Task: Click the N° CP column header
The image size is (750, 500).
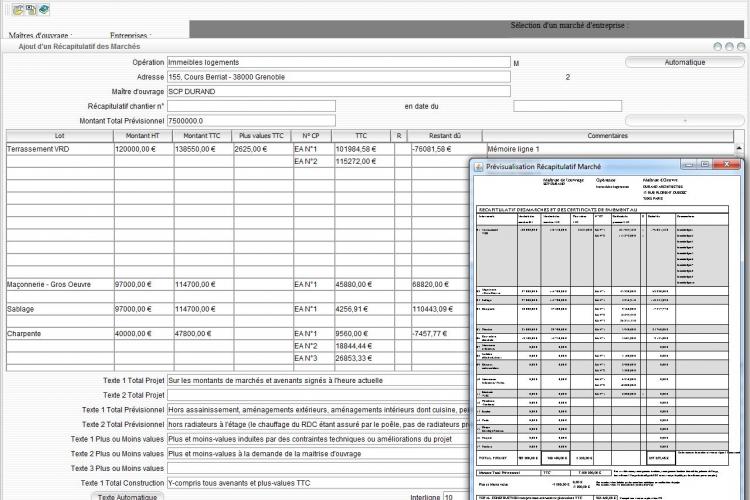Action: pos(311,136)
